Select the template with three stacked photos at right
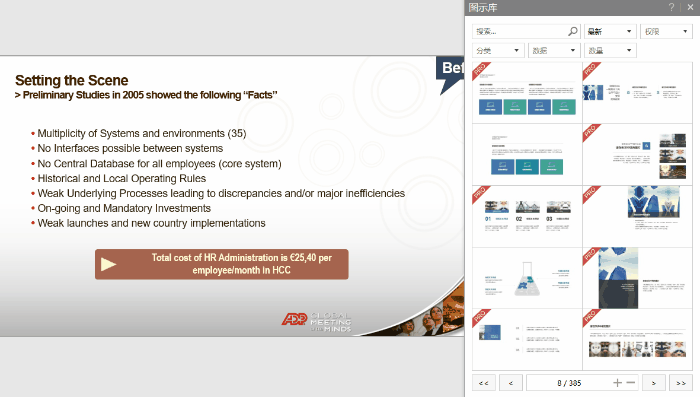700x397 pixels. click(638, 155)
